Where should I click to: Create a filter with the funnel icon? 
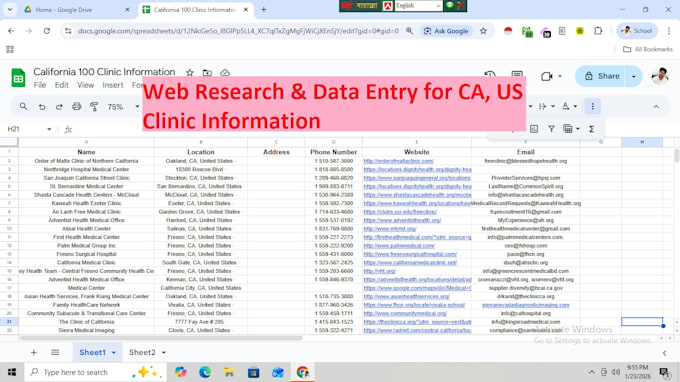pyautogui.click(x=551, y=129)
